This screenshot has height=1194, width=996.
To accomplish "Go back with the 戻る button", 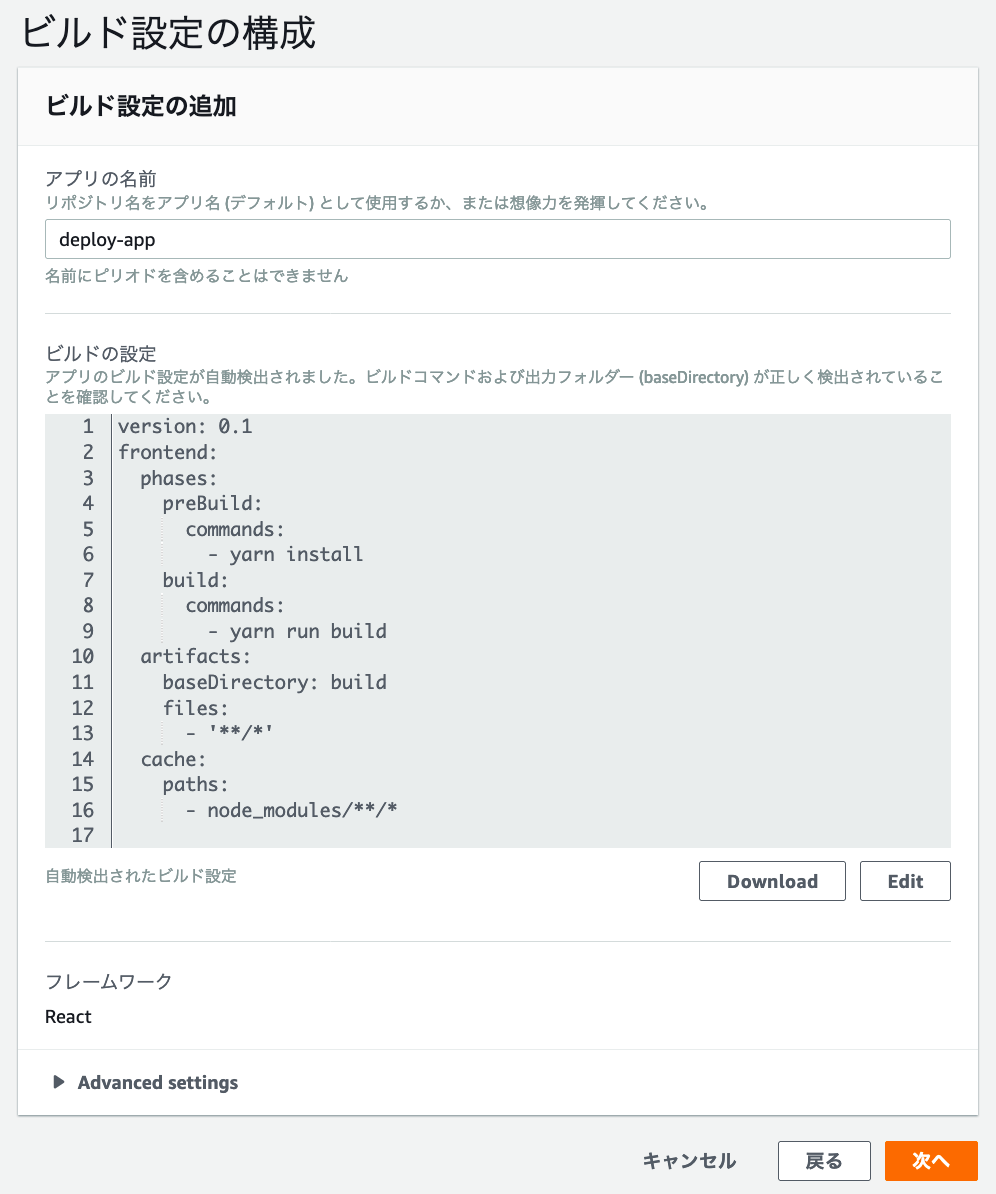I will [824, 1160].
